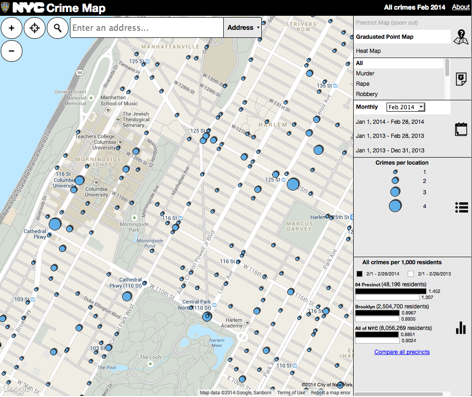Choose Jan 1, 2013 - Dec 31, 2013 range

390,150
